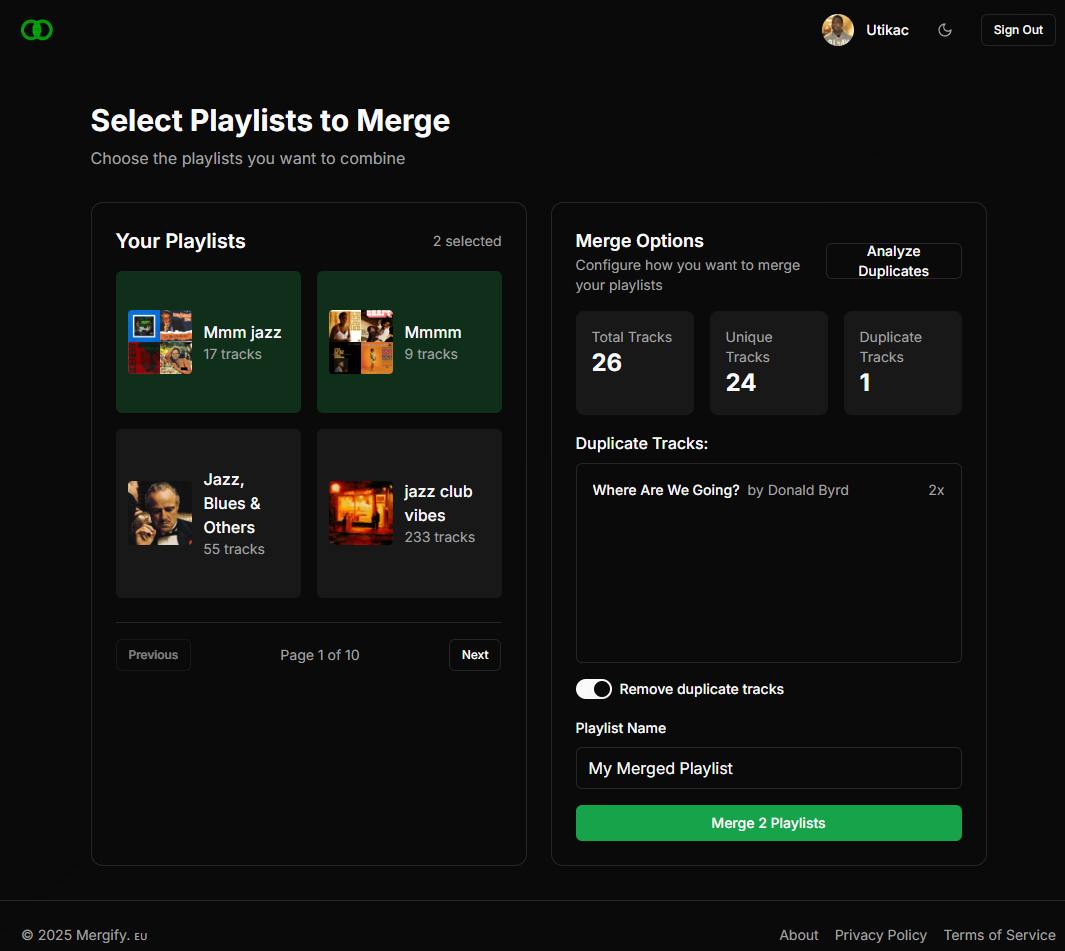Image resolution: width=1065 pixels, height=951 pixels.
Task: Open the Privacy Policy link
Action: [880, 935]
